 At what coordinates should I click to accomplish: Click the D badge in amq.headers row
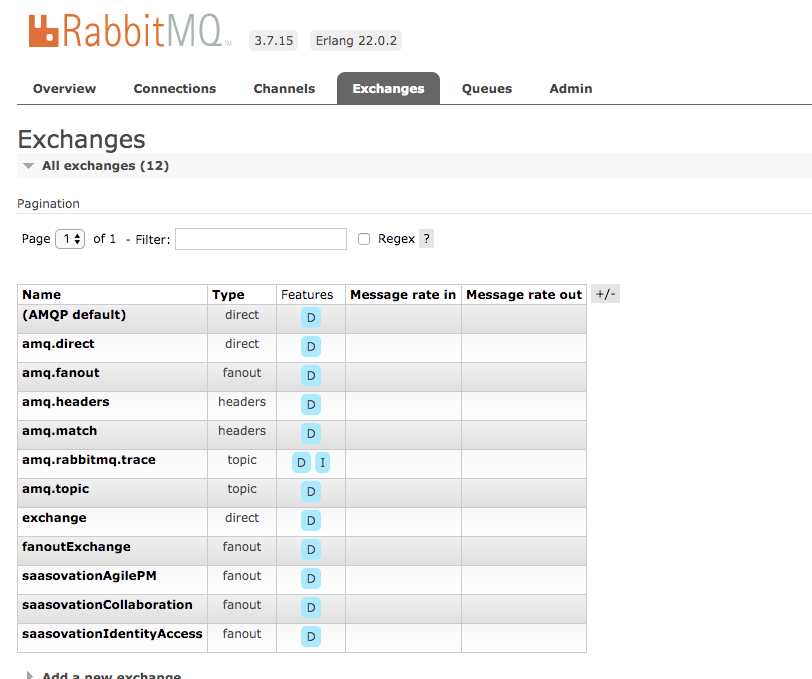pyautogui.click(x=311, y=404)
